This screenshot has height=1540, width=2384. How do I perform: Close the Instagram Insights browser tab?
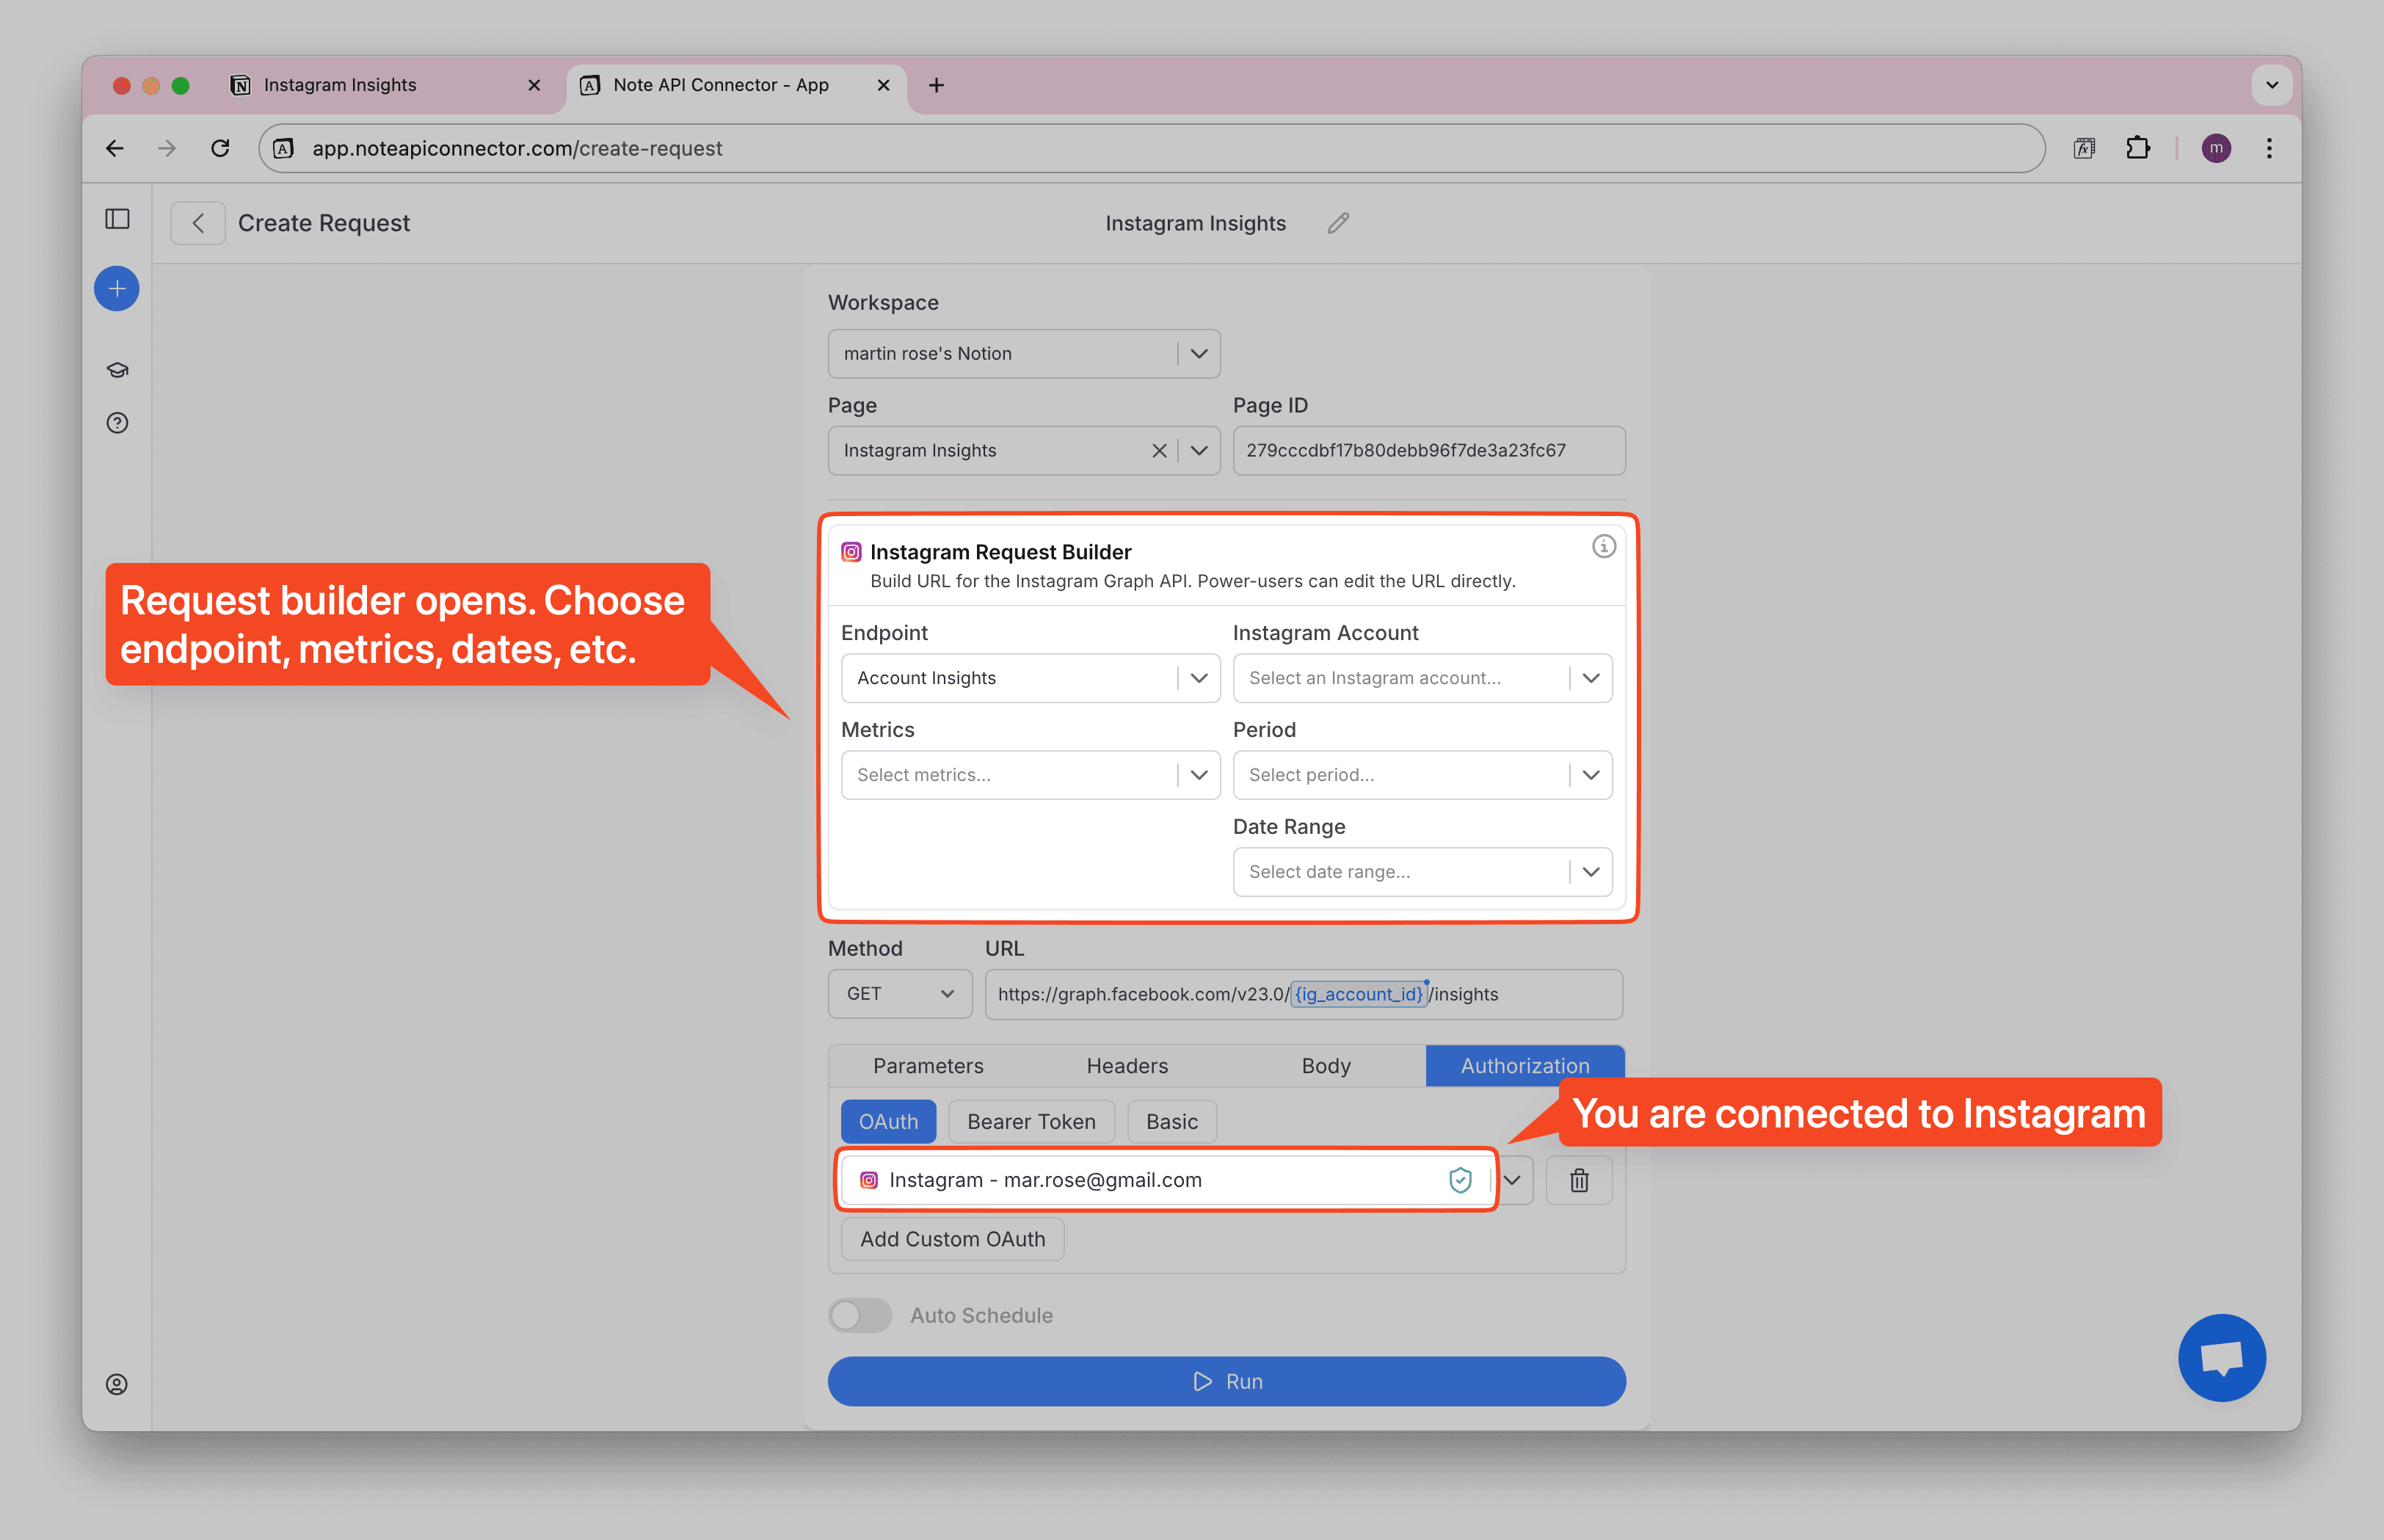click(534, 85)
